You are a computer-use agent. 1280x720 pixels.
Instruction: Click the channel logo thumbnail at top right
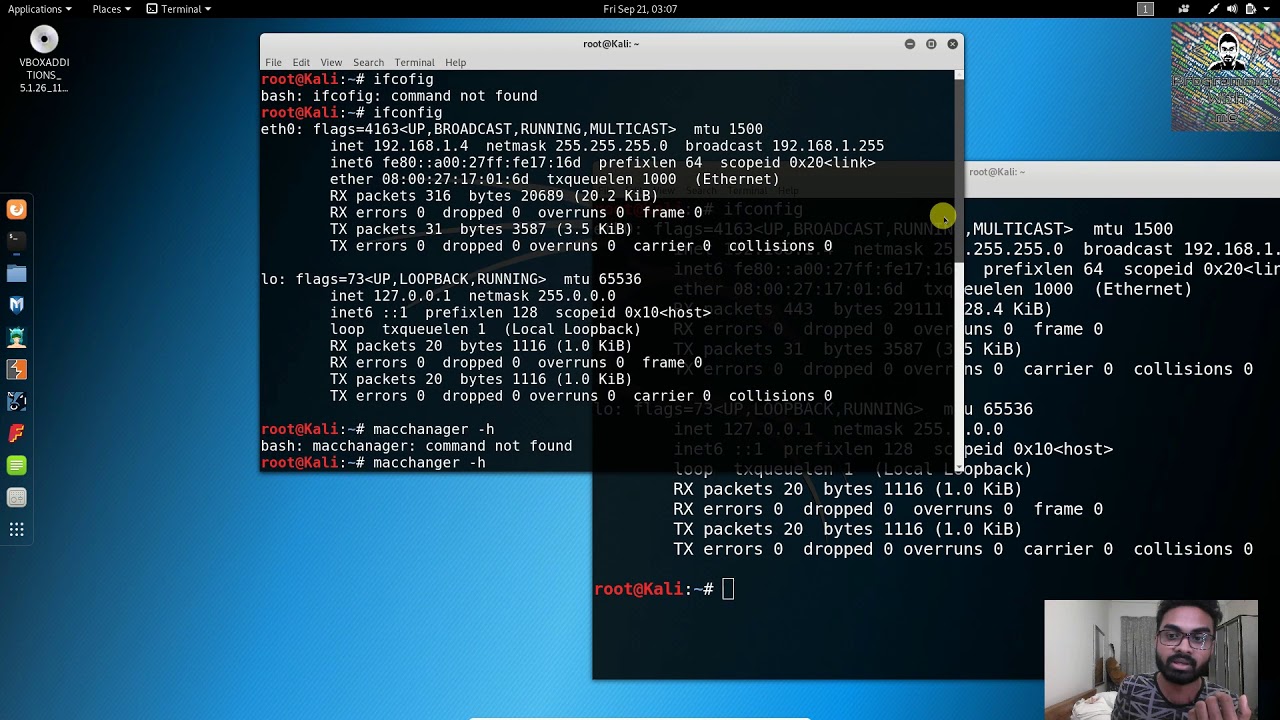(x=1225, y=76)
